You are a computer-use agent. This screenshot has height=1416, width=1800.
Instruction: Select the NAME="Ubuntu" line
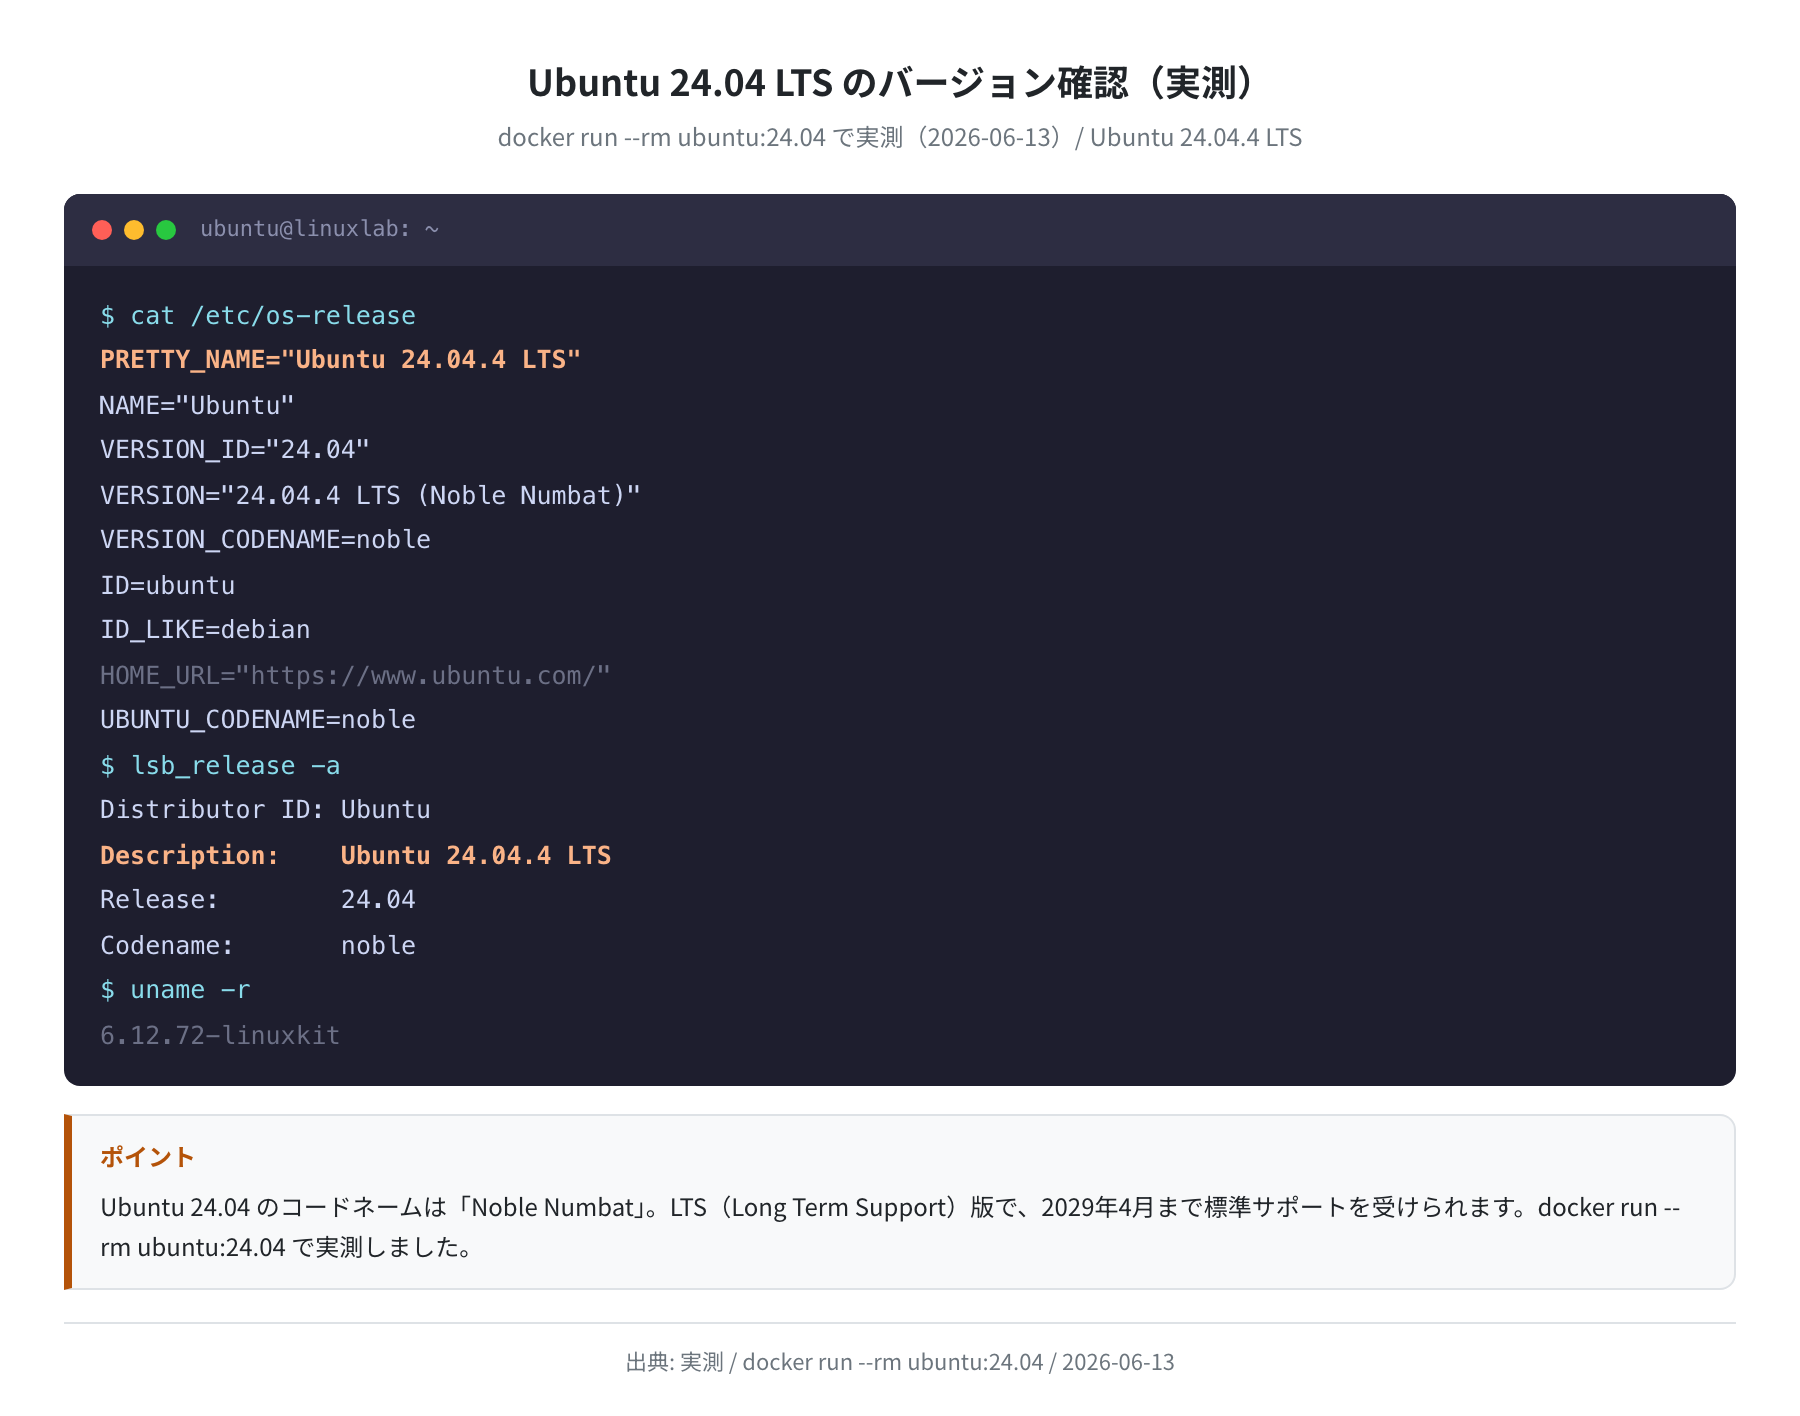[x=197, y=406]
